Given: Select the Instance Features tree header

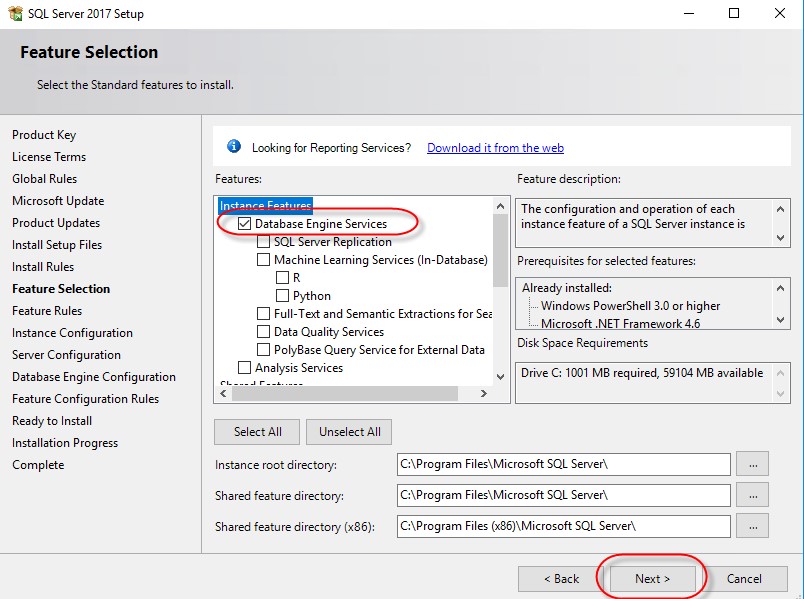Looking at the screenshot, I should pos(265,205).
